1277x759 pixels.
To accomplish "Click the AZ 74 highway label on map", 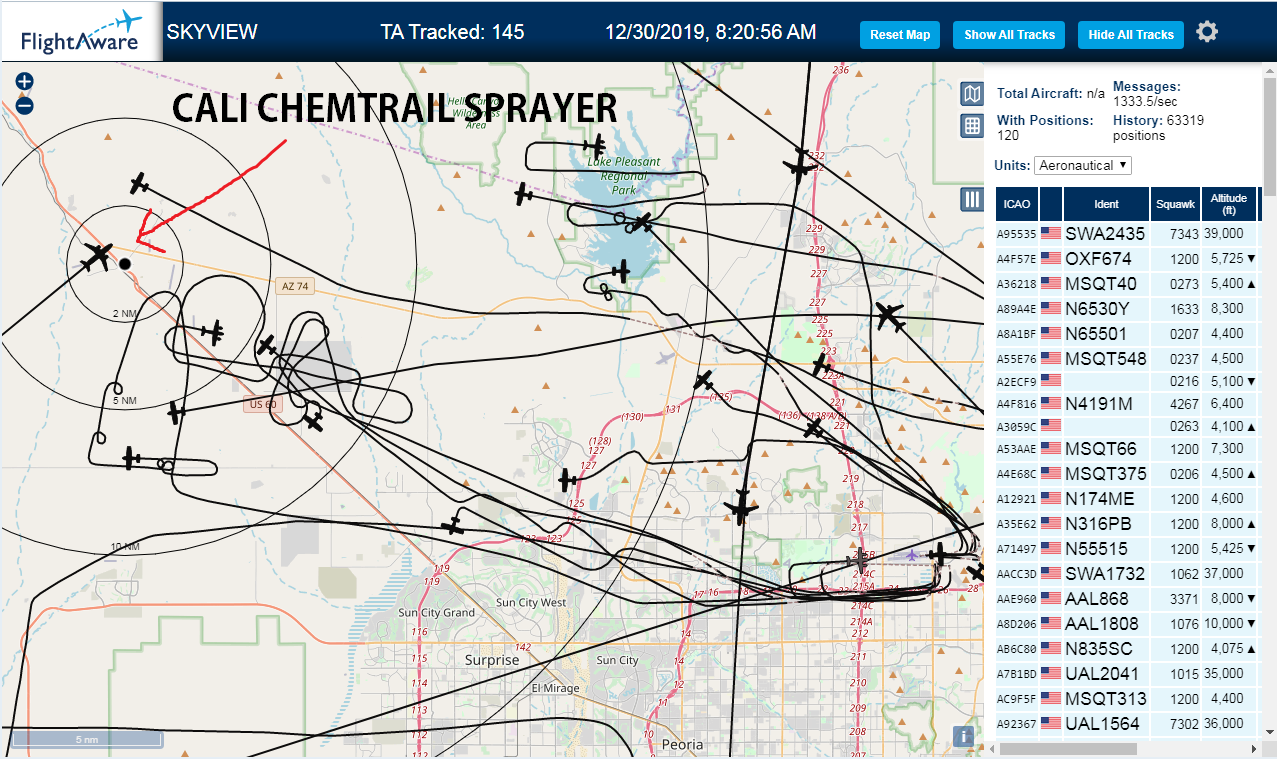I will tap(295, 286).
